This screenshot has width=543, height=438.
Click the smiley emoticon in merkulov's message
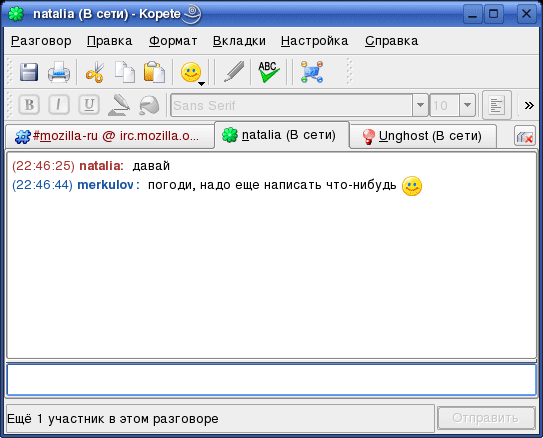click(412, 186)
